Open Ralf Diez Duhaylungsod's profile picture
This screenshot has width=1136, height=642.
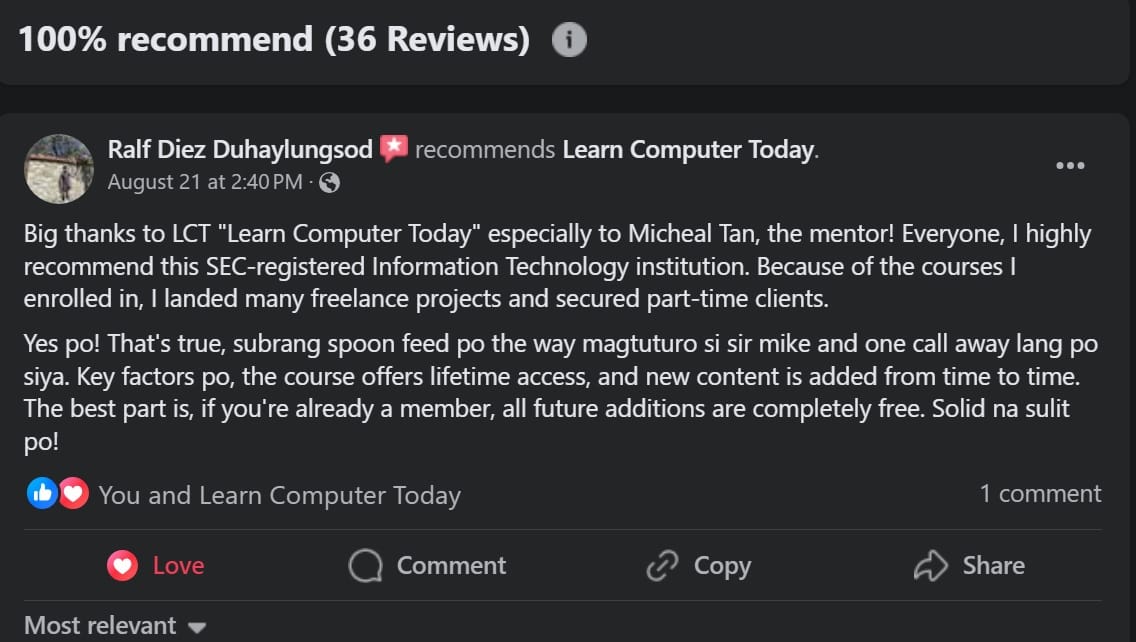tap(59, 167)
